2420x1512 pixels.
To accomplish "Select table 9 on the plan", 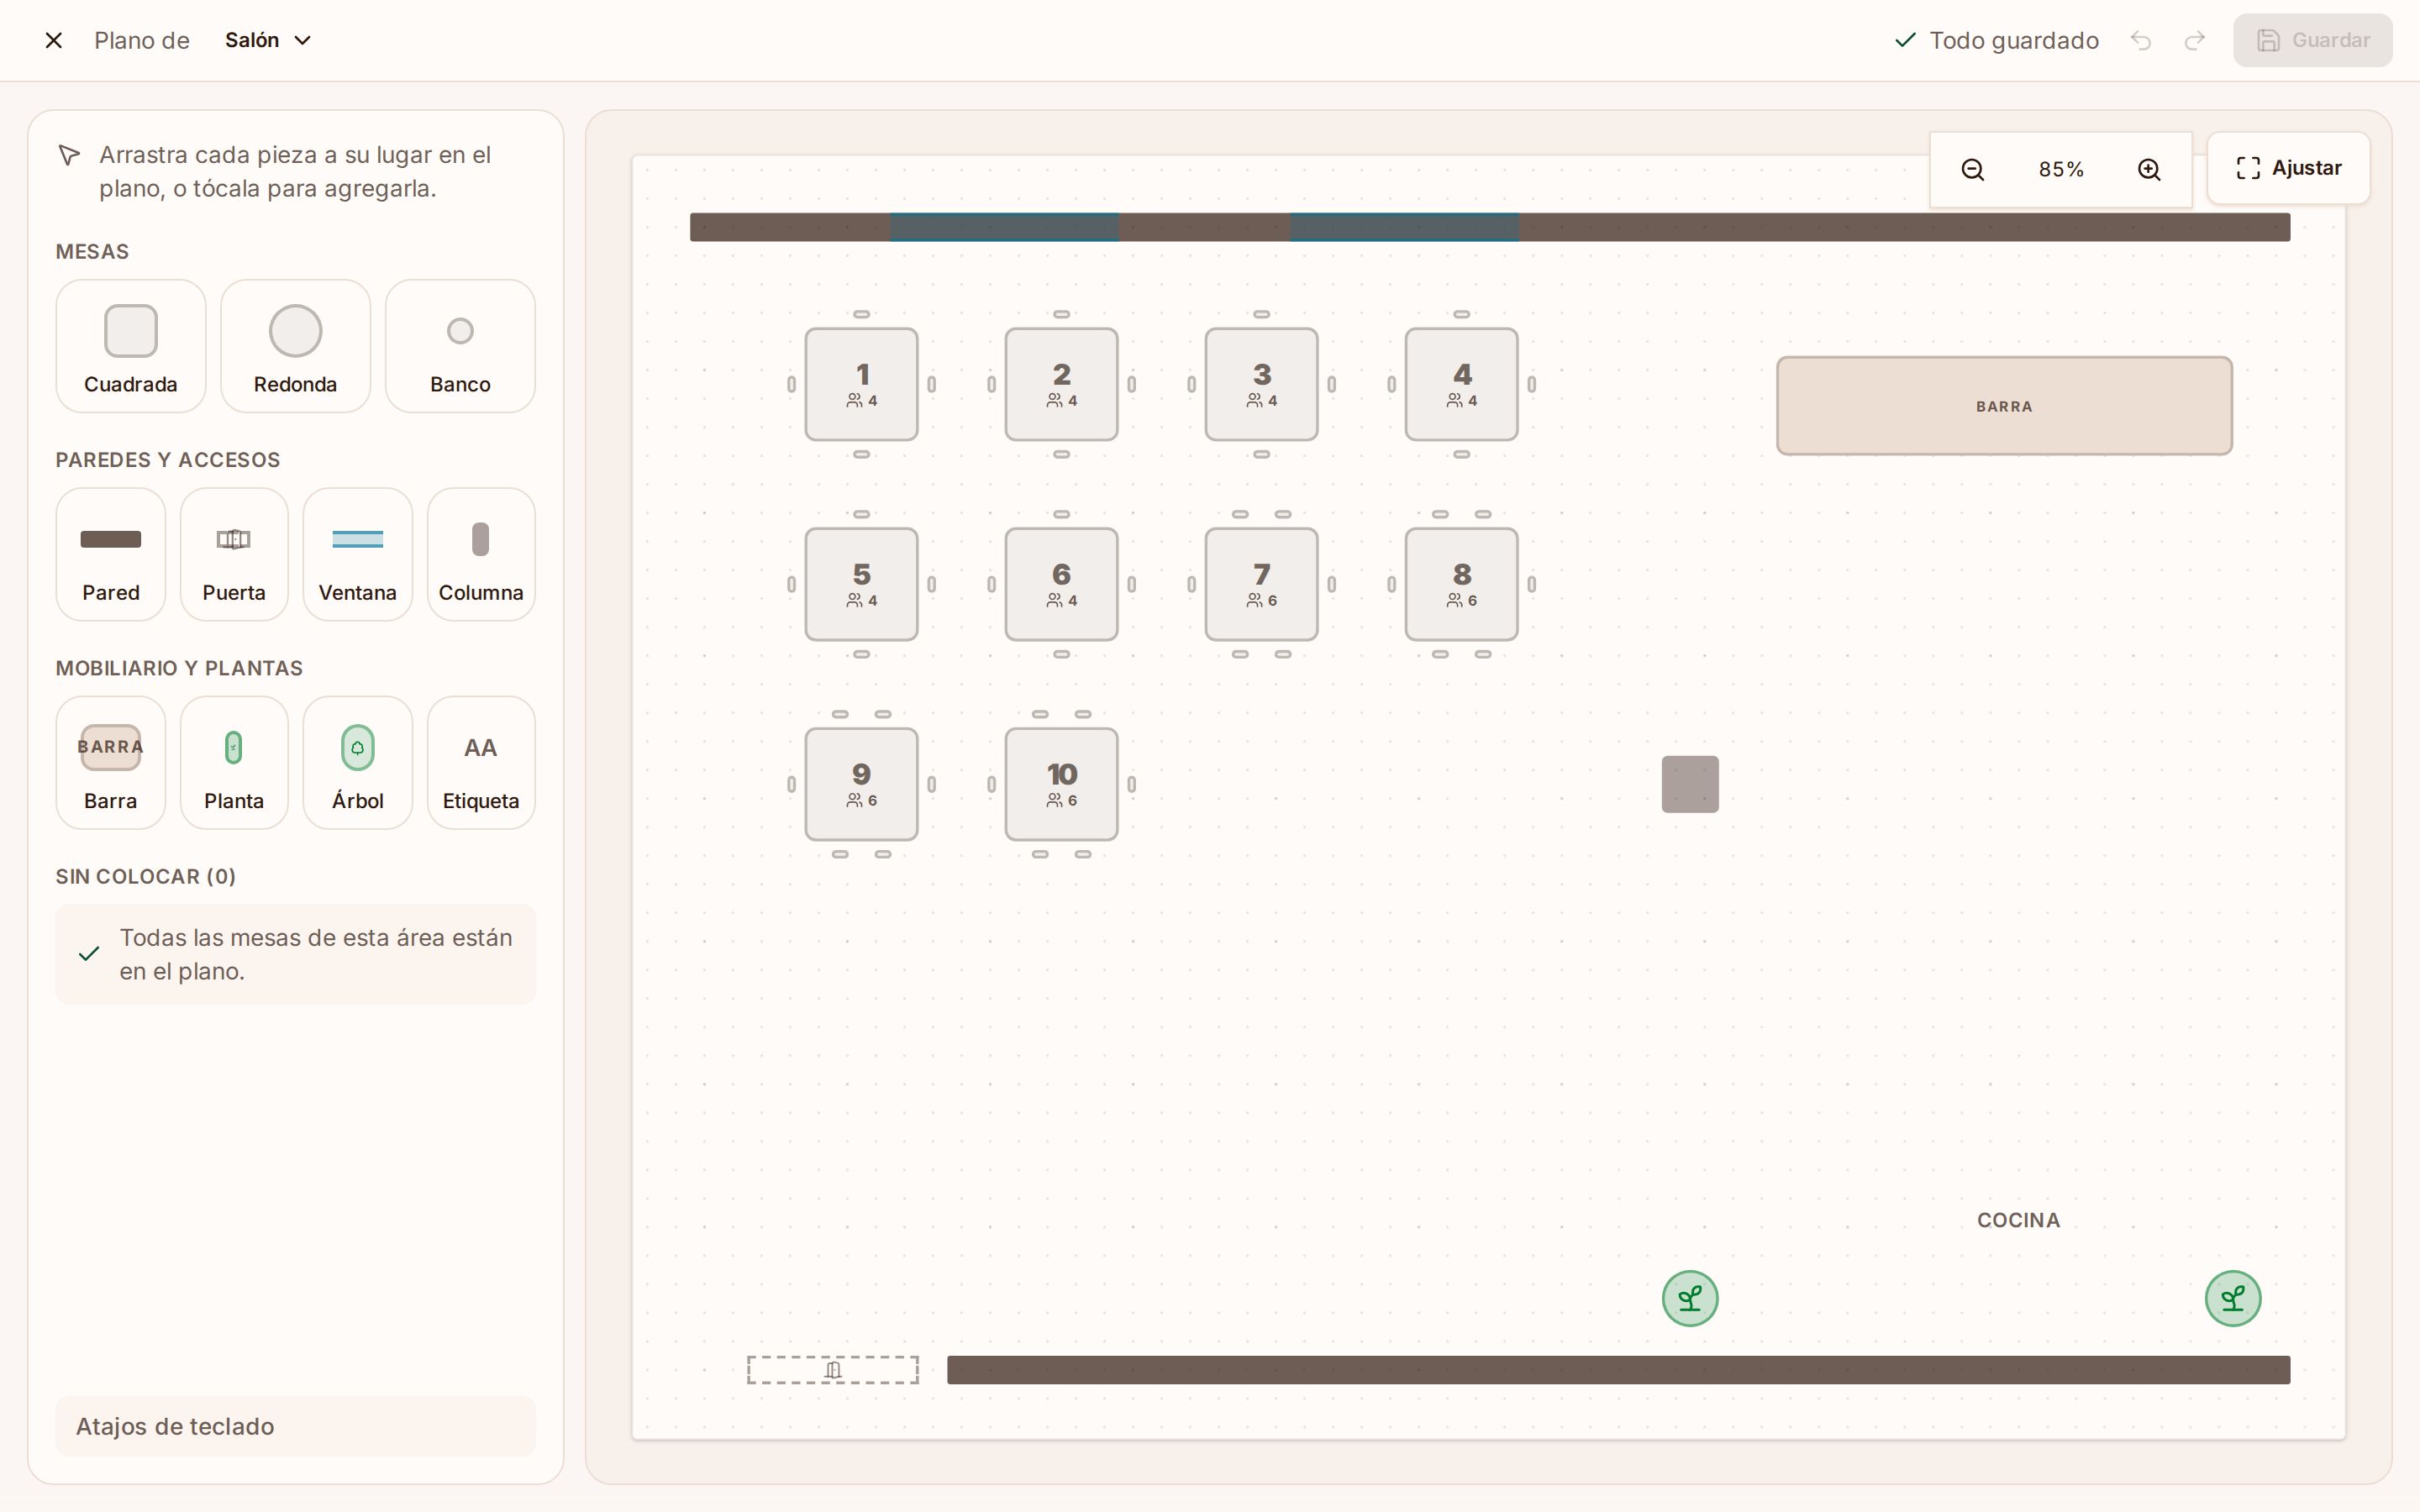I will pos(862,784).
